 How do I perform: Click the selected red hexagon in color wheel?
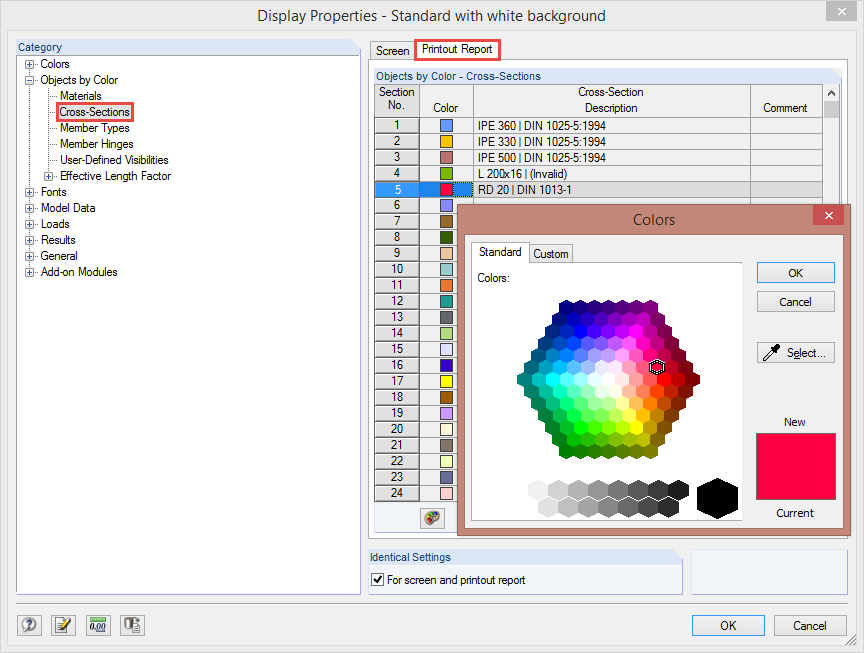coord(657,367)
